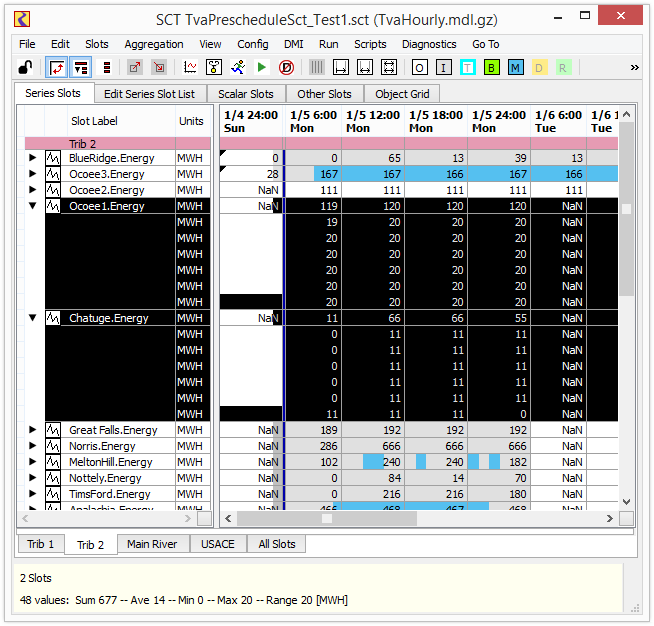Viewport: 654px width, 626px height.
Task: Open the Diagnostics menu
Action: (429, 44)
